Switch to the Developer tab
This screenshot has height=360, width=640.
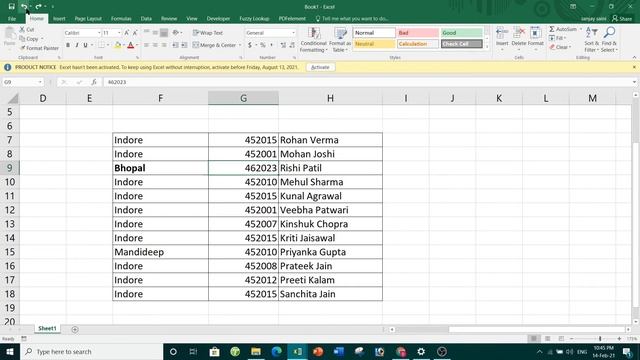(x=218, y=19)
